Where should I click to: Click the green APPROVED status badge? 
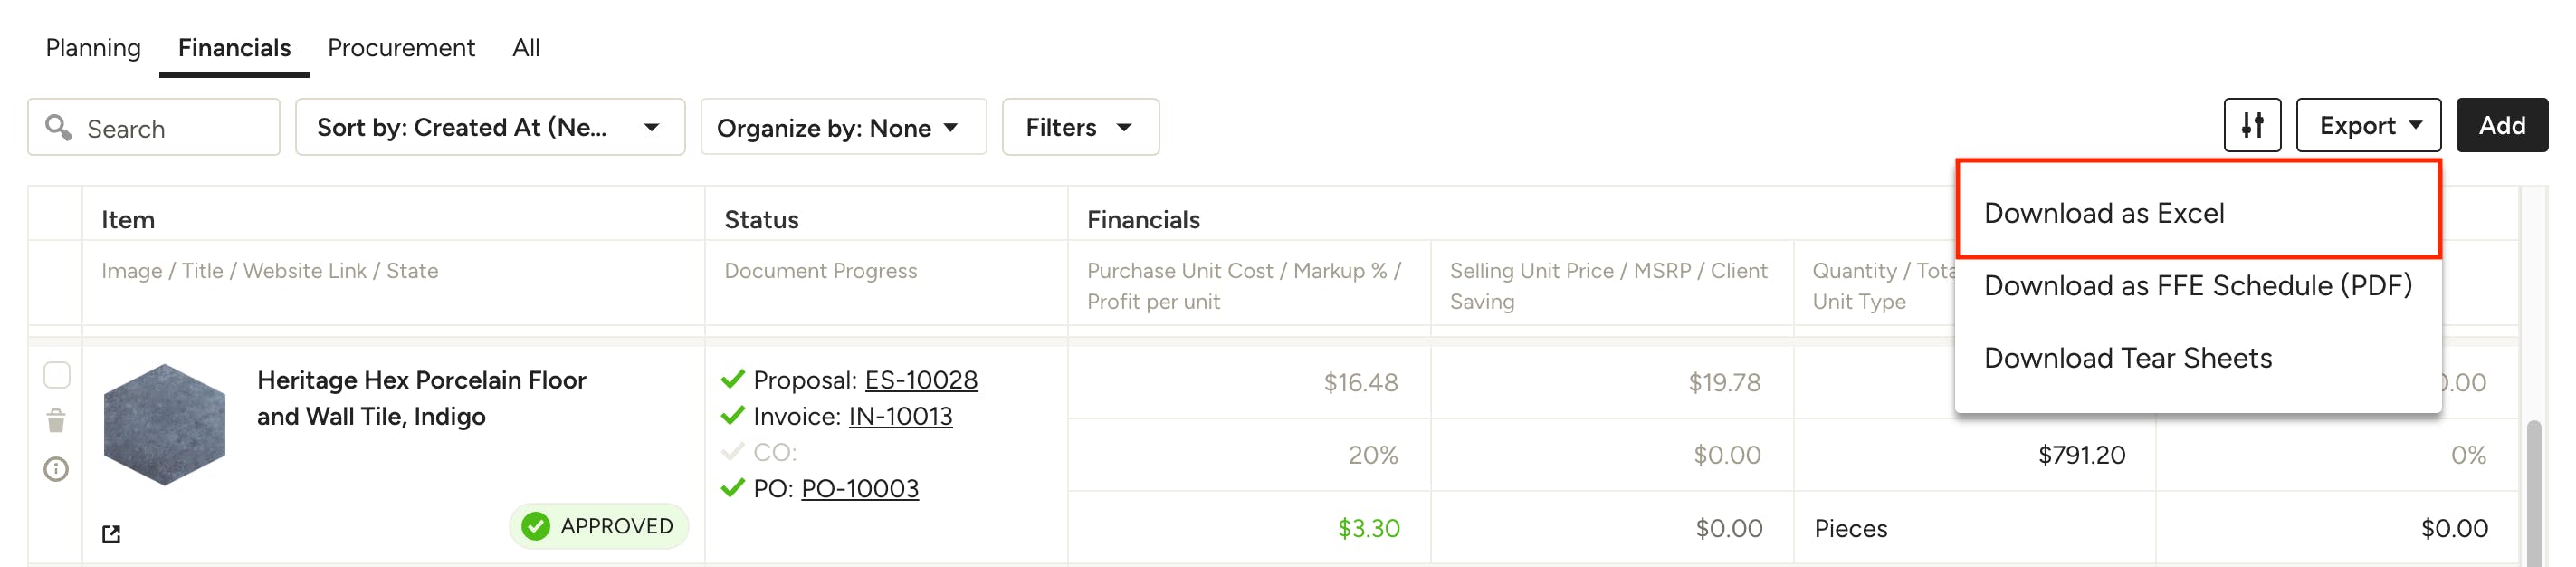click(x=598, y=526)
